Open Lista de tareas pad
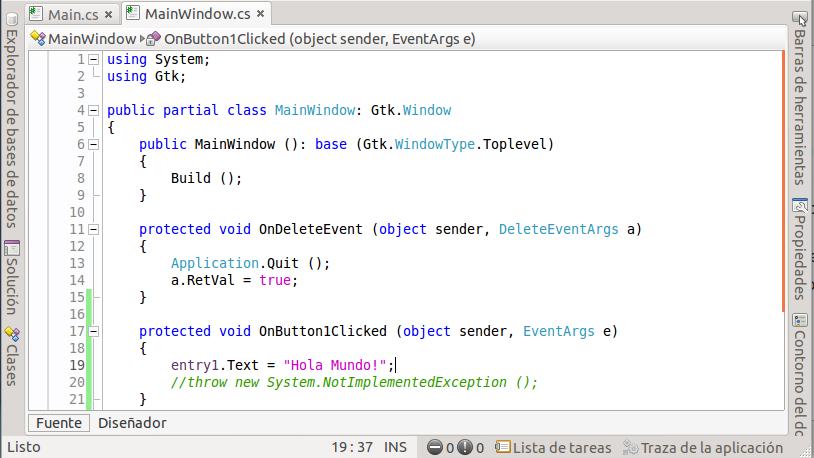 pos(562,448)
